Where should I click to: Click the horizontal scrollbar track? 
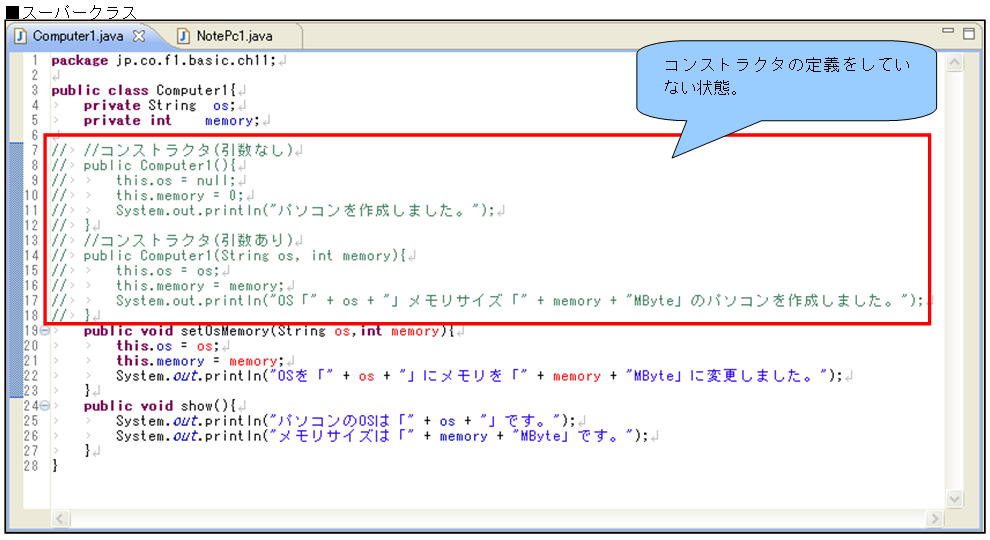tap(500, 519)
